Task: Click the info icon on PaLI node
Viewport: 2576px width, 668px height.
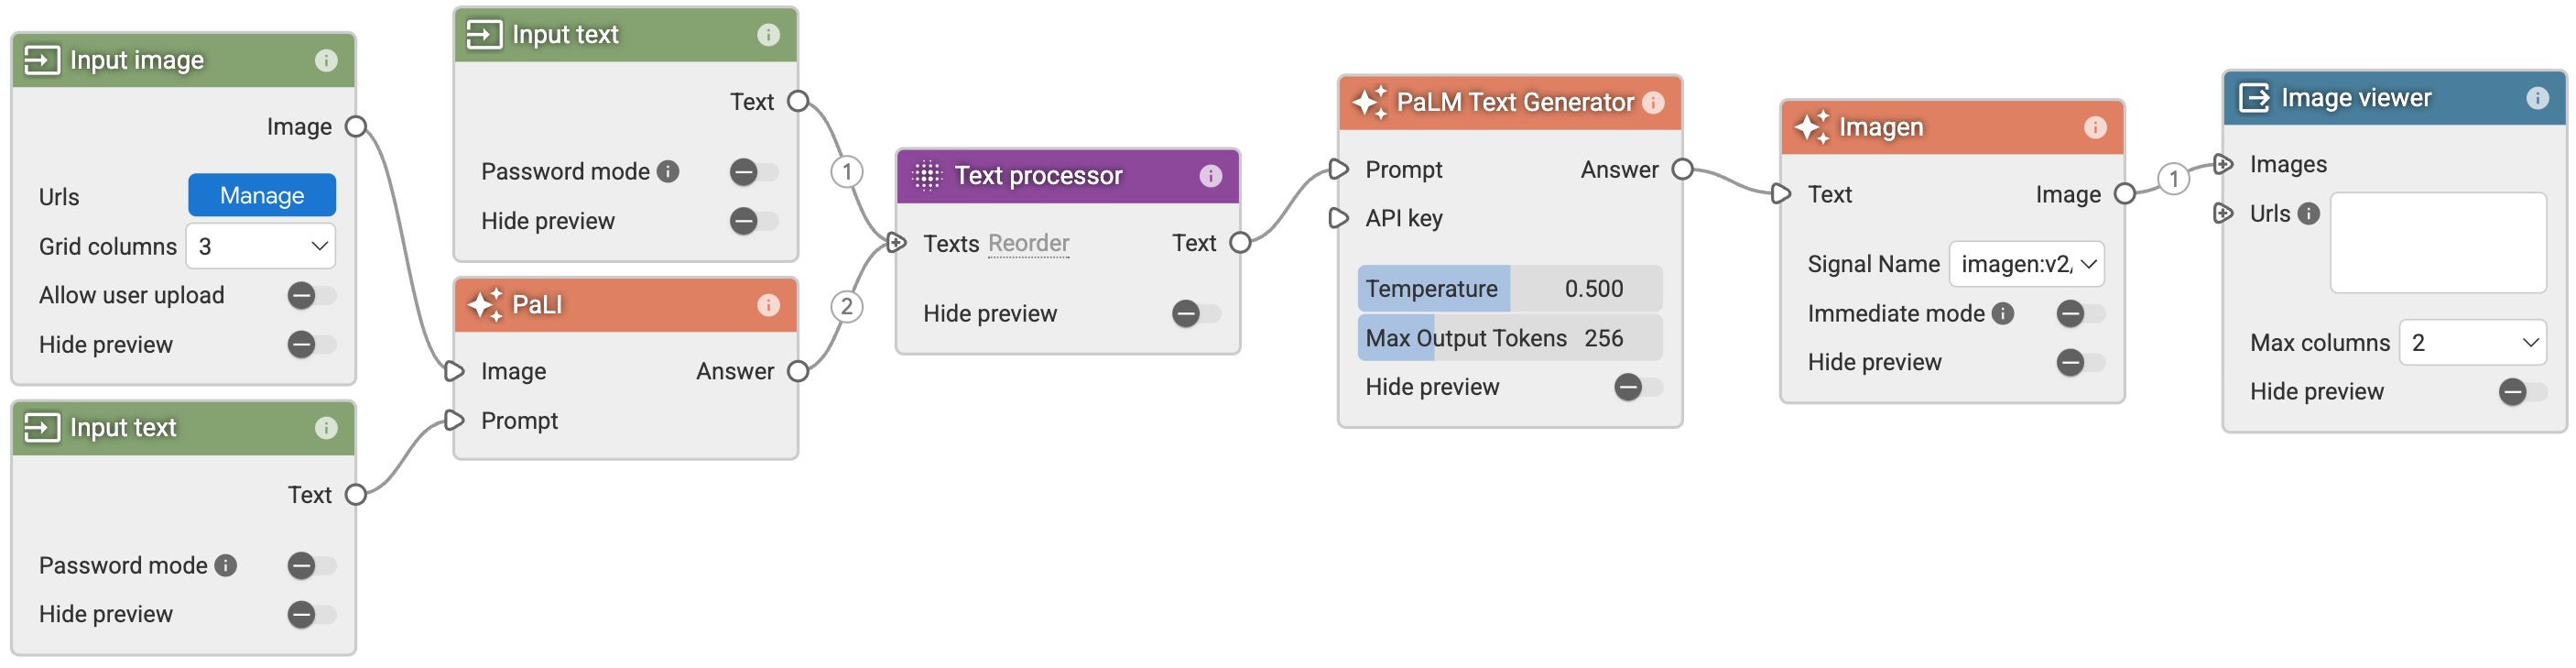Action: (768, 305)
